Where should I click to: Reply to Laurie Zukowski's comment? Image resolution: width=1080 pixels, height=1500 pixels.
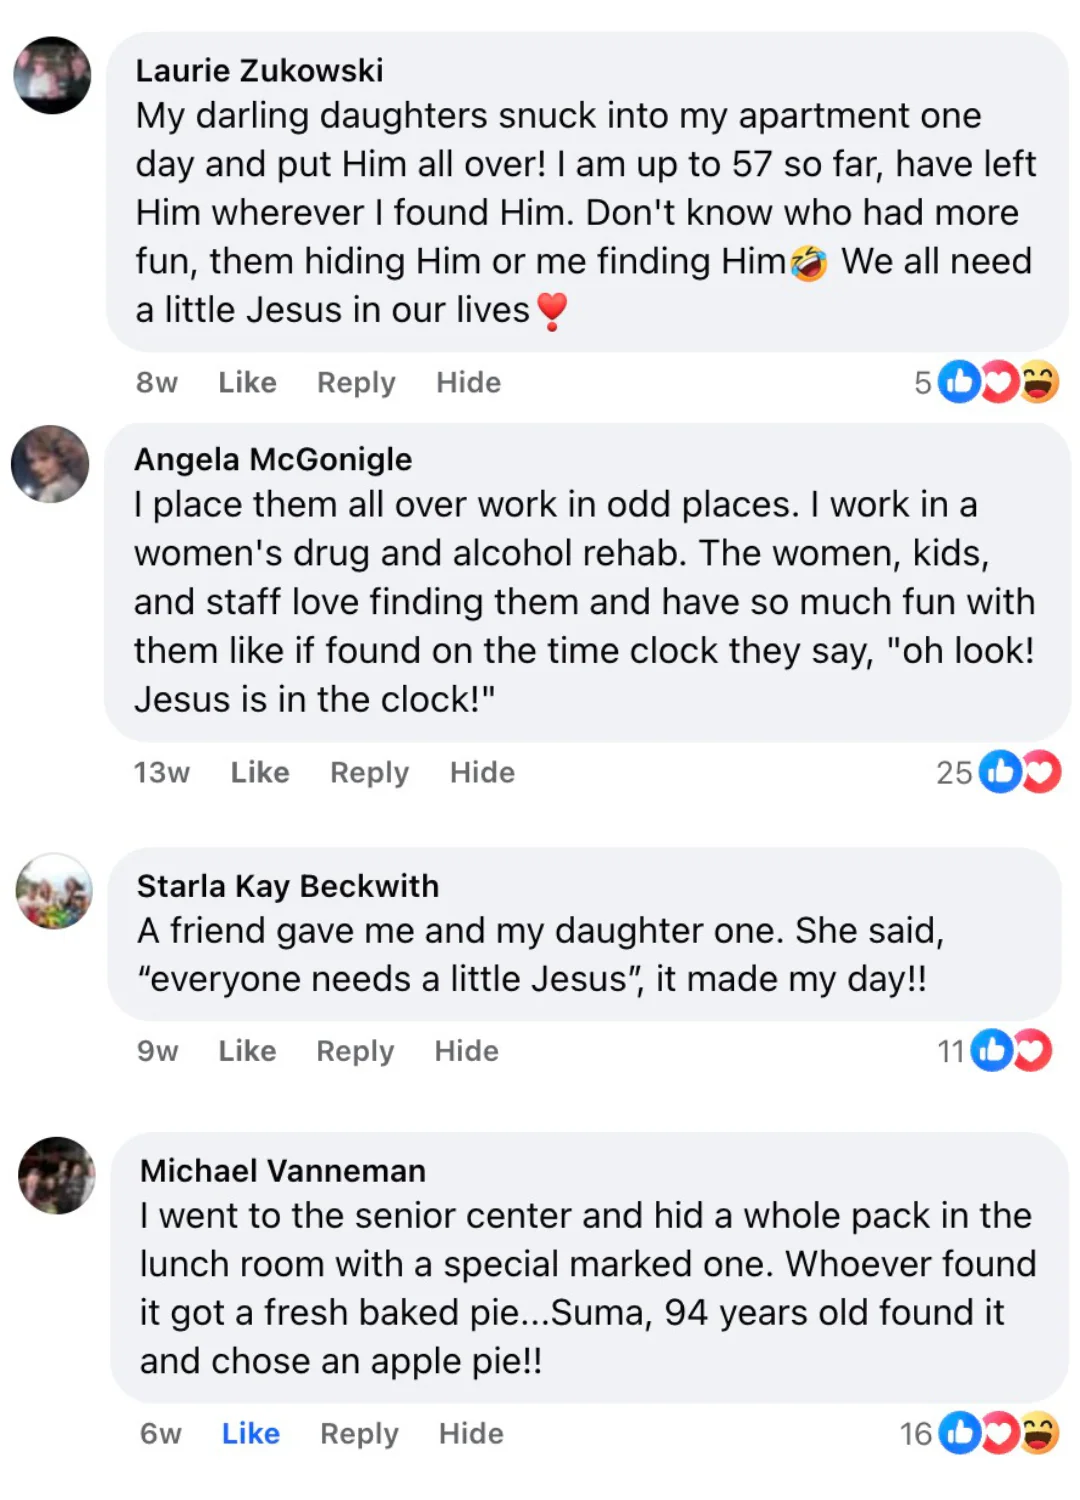356,382
